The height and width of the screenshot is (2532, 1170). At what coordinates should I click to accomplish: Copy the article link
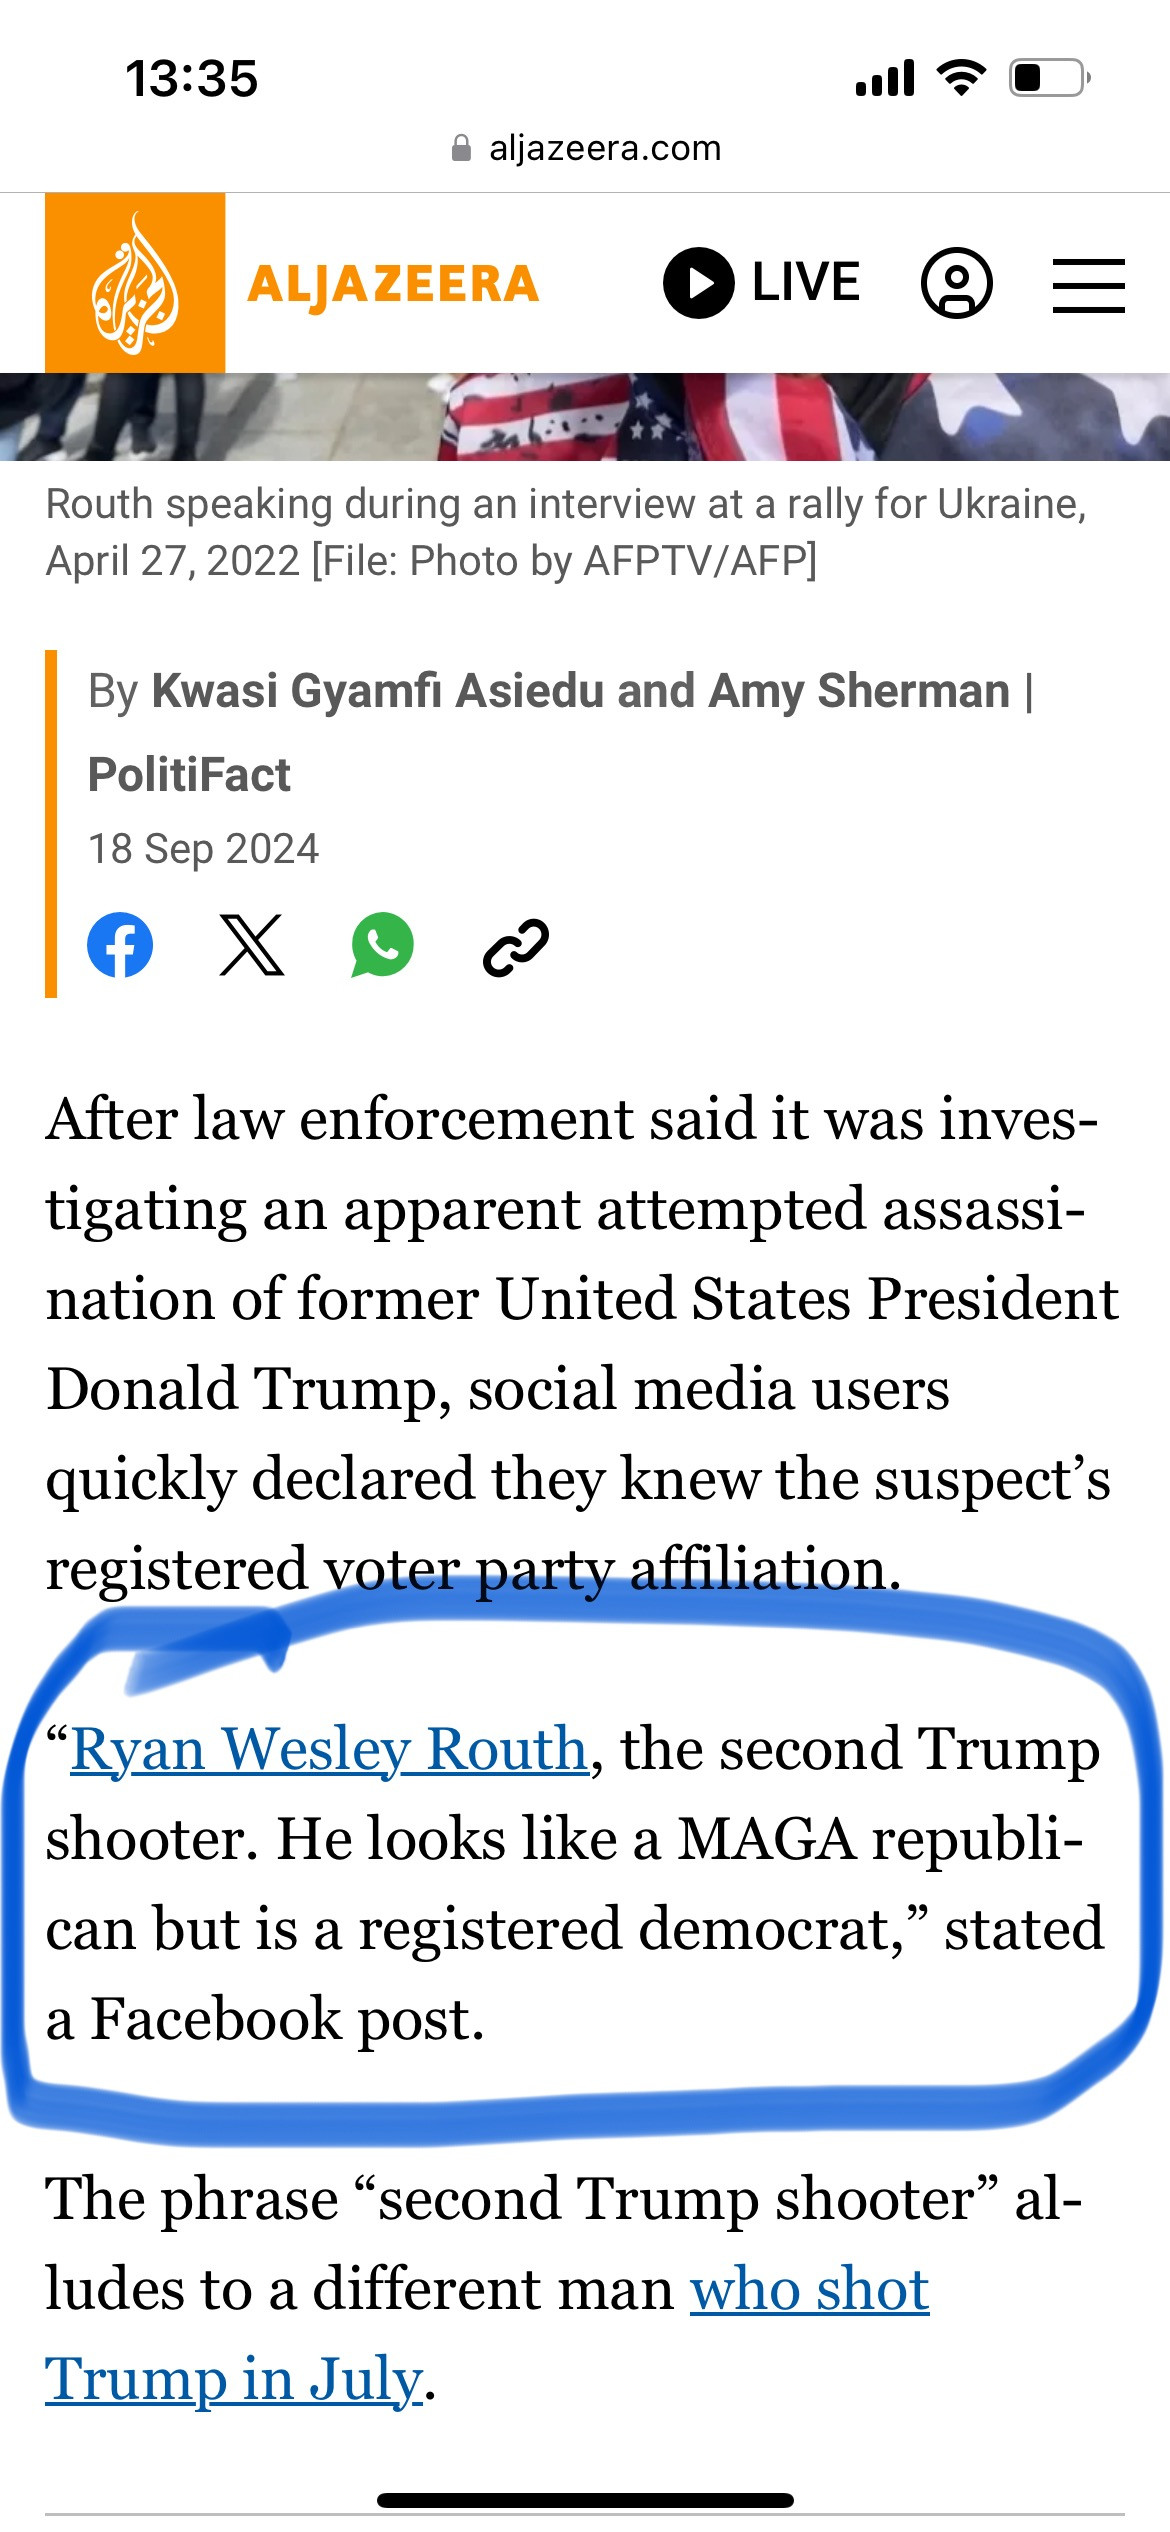coord(515,947)
